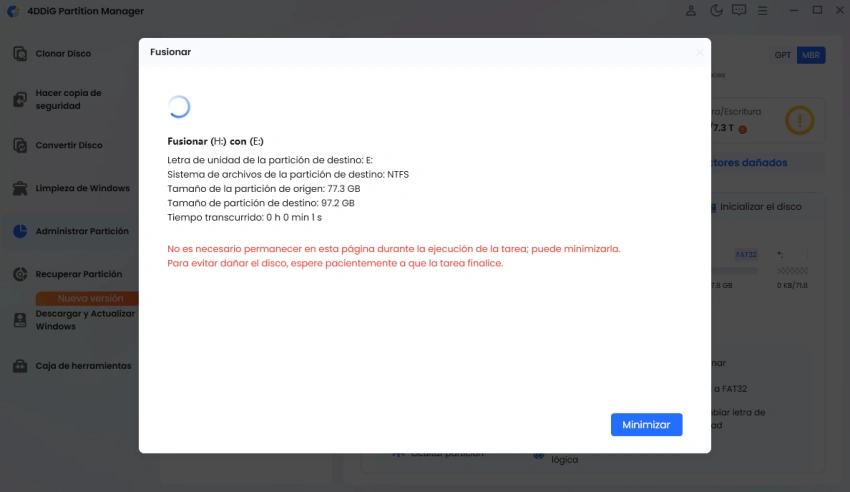Click the Letra de unidad destino line
Screen dimensions: 850x492
pos(270,160)
